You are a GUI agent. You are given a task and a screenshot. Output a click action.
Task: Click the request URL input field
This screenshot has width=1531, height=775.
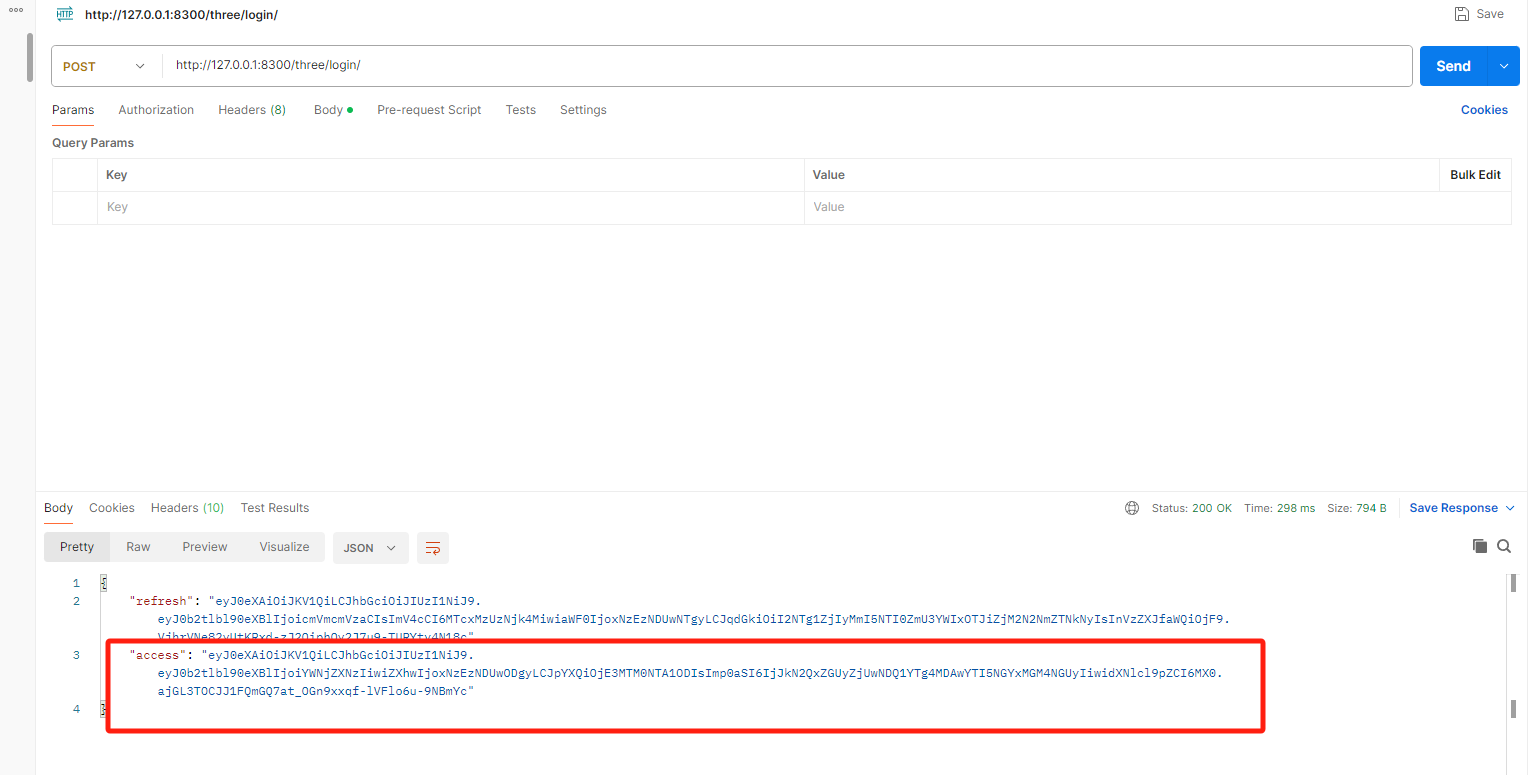[787, 66]
